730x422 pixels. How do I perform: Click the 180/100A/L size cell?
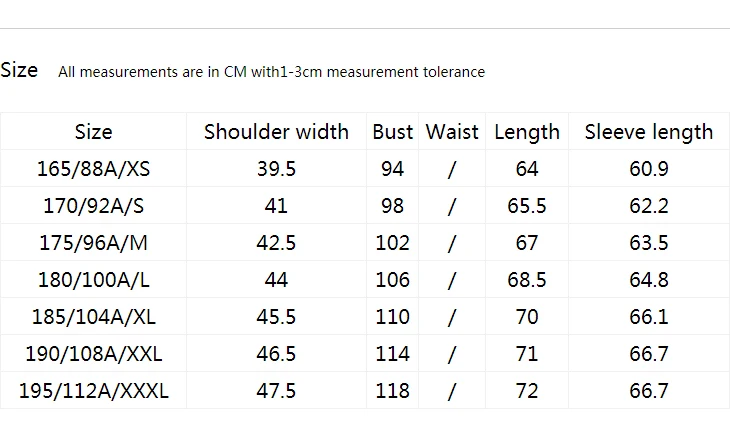(x=94, y=280)
